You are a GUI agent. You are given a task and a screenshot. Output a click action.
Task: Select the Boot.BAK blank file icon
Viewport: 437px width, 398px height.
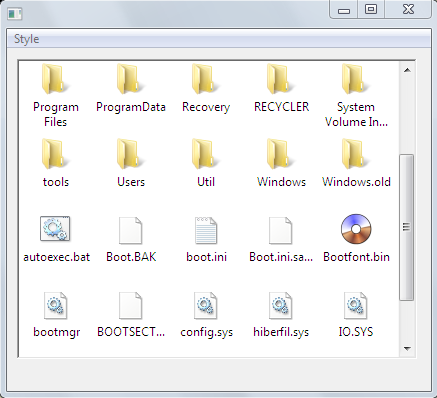pyautogui.click(x=130, y=230)
